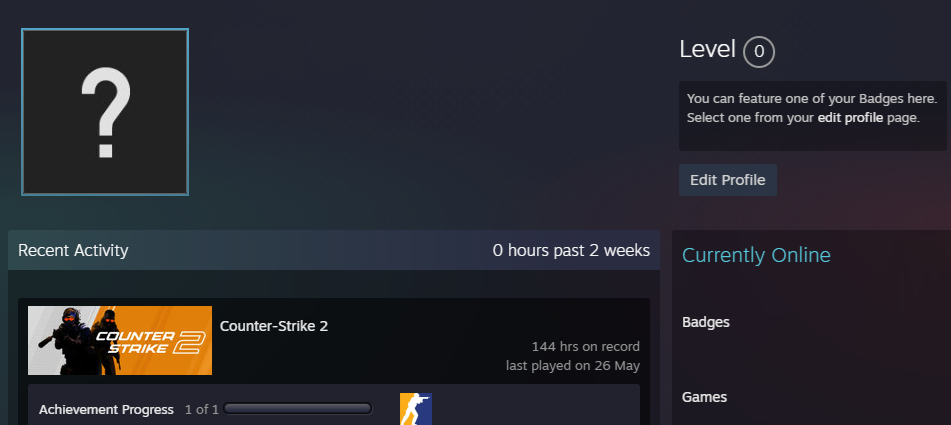951x425 pixels.
Task: Open the Counter-Strike 2 title link
Action: 274,326
